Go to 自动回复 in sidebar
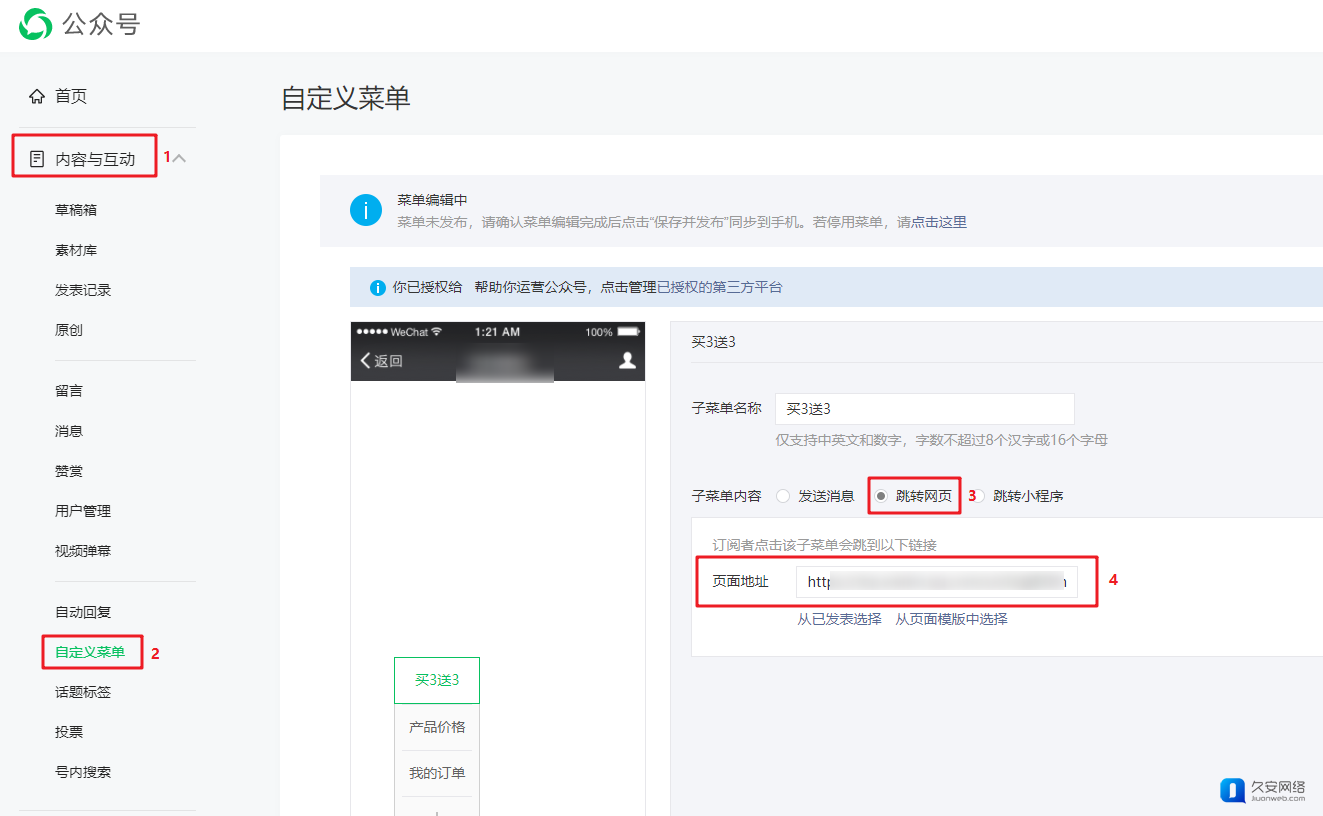 (83, 612)
